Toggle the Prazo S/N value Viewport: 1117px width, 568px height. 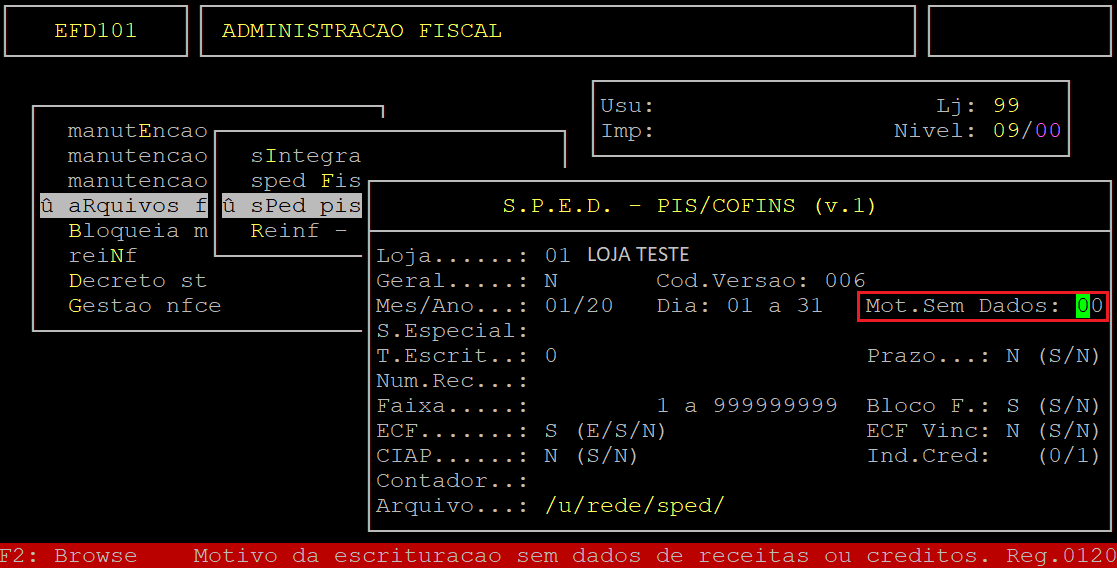click(x=1013, y=356)
